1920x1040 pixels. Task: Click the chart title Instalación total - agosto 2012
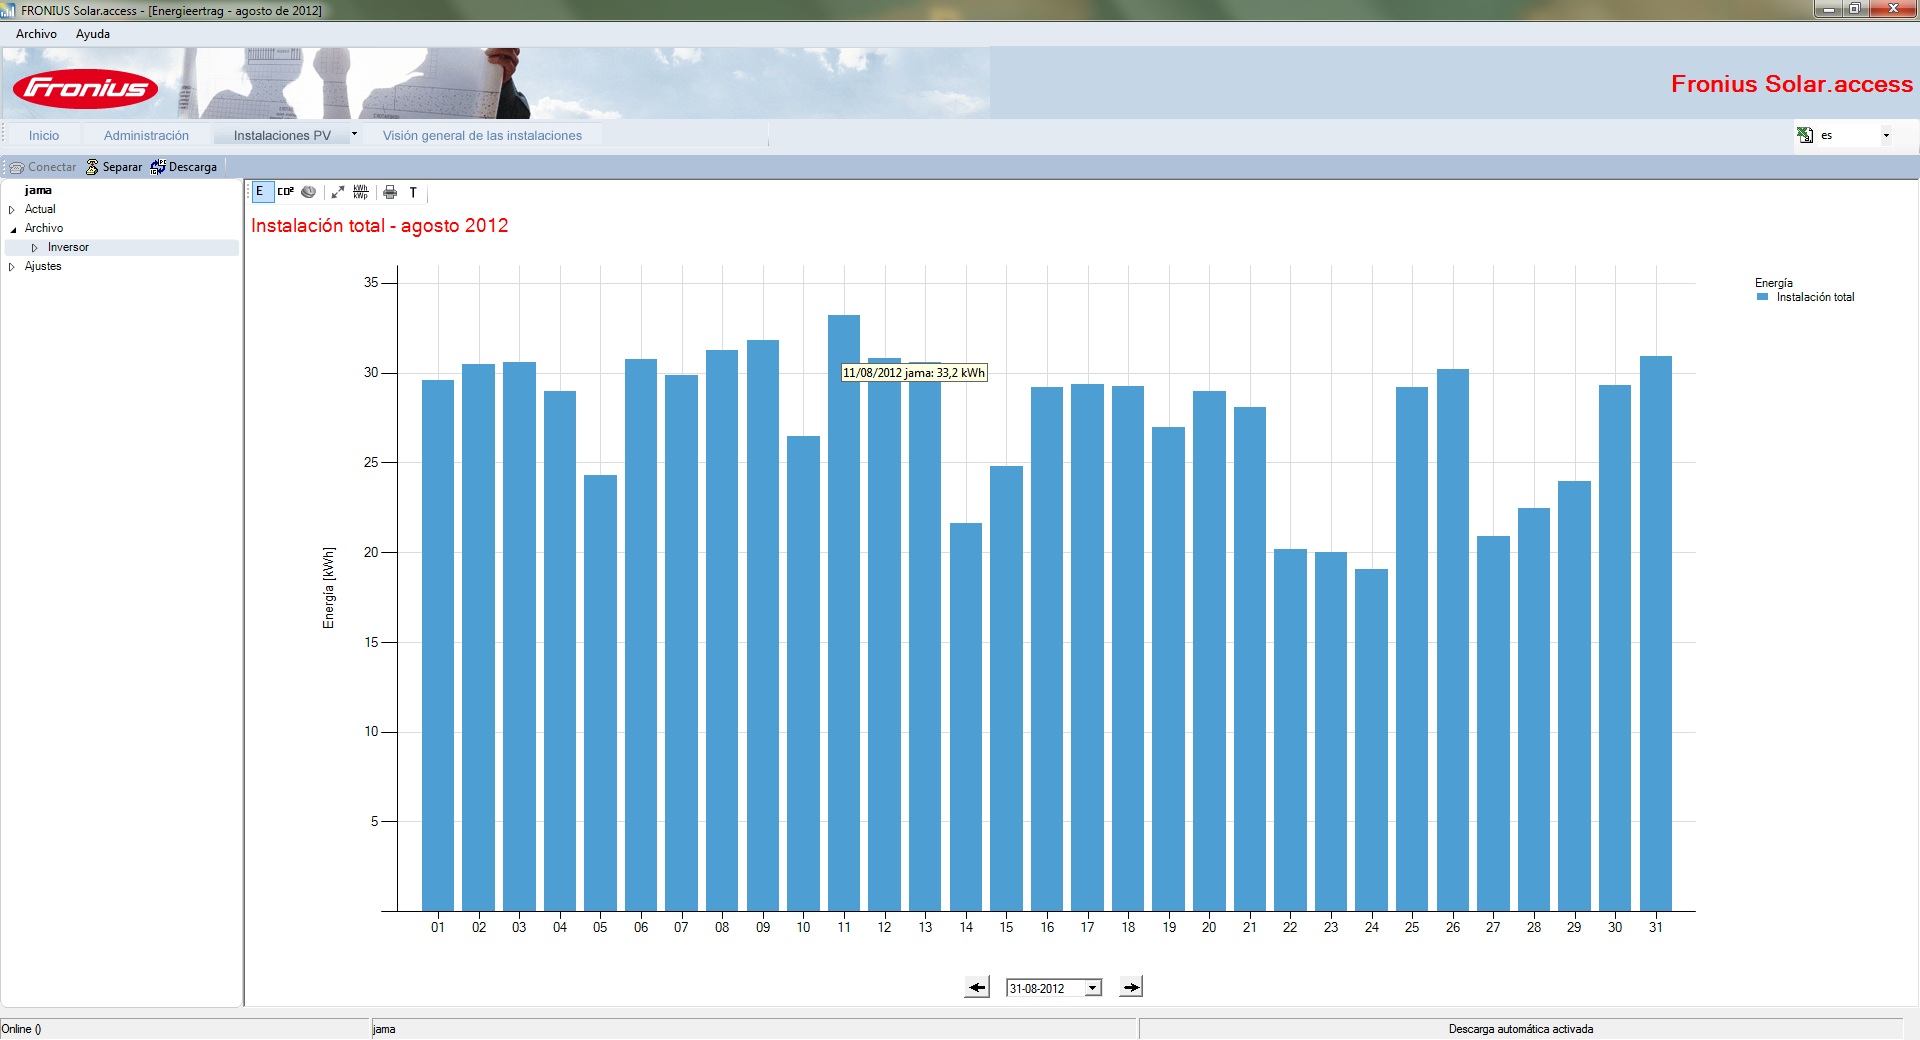point(380,226)
